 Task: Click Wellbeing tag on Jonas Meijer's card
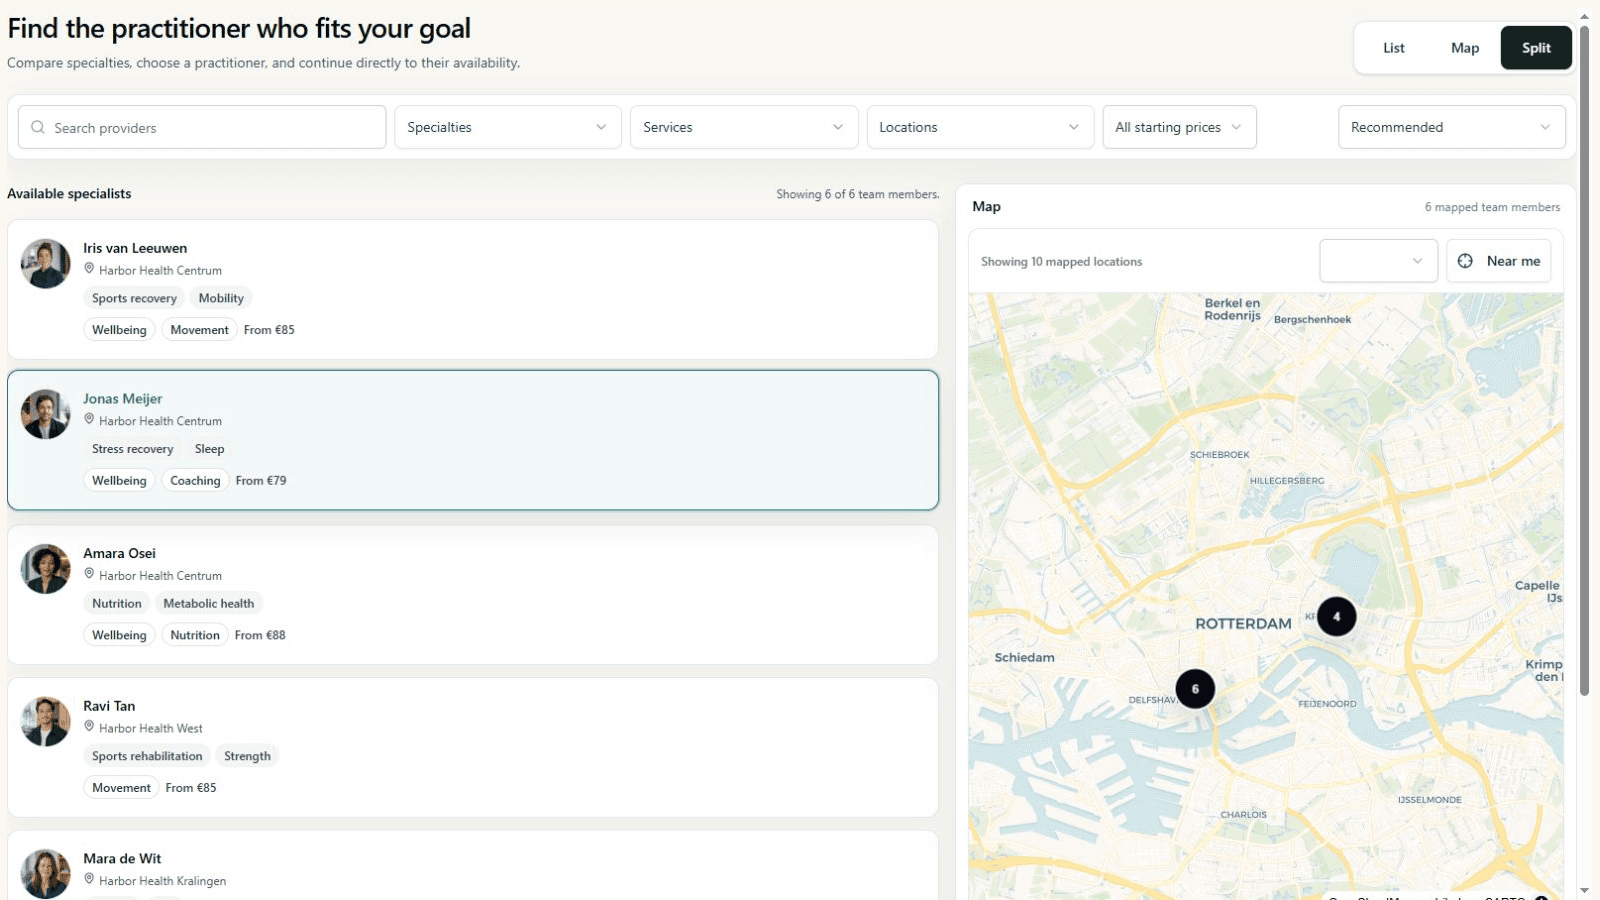tap(119, 481)
